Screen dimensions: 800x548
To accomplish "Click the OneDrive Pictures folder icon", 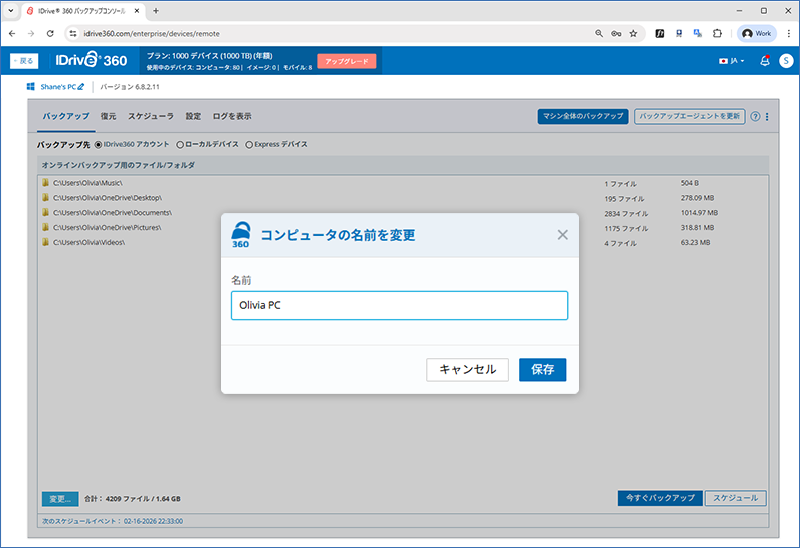I will coord(45,227).
